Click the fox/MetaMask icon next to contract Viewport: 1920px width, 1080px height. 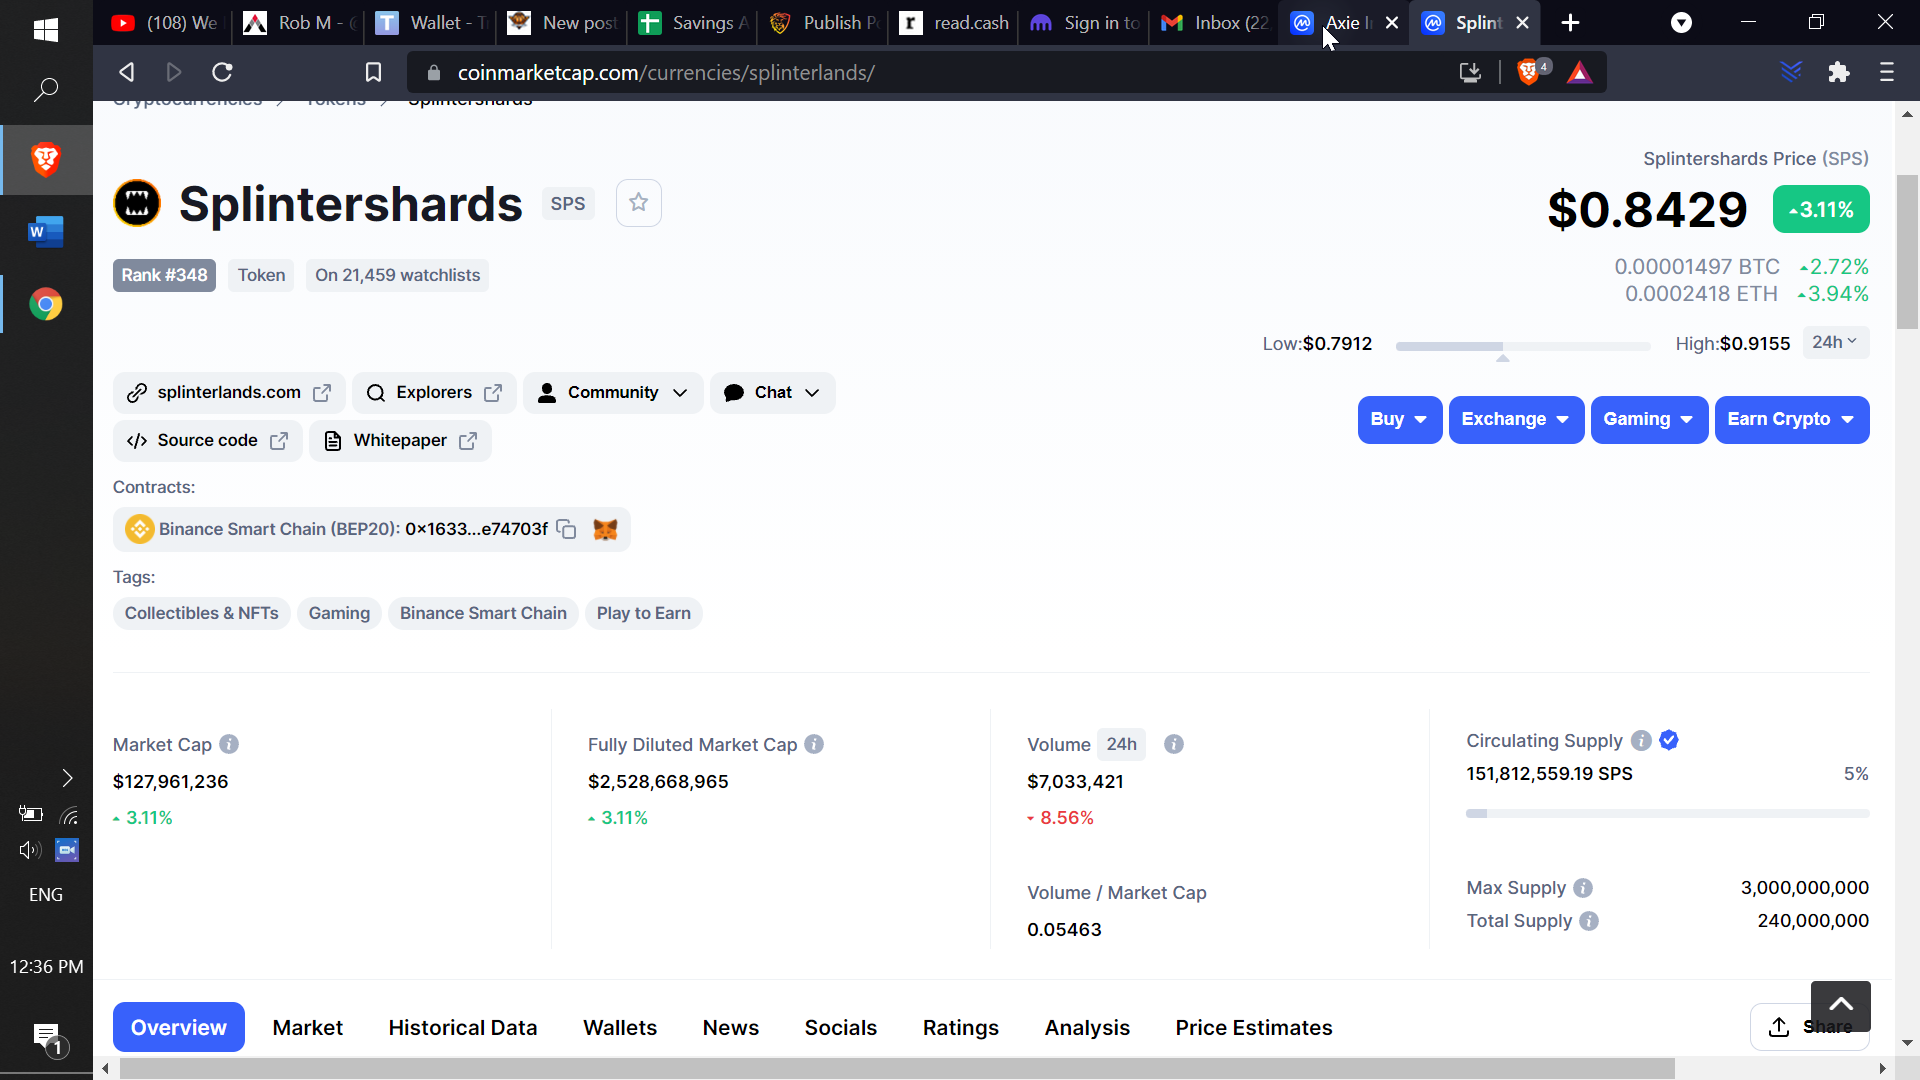(x=605, y=529)
